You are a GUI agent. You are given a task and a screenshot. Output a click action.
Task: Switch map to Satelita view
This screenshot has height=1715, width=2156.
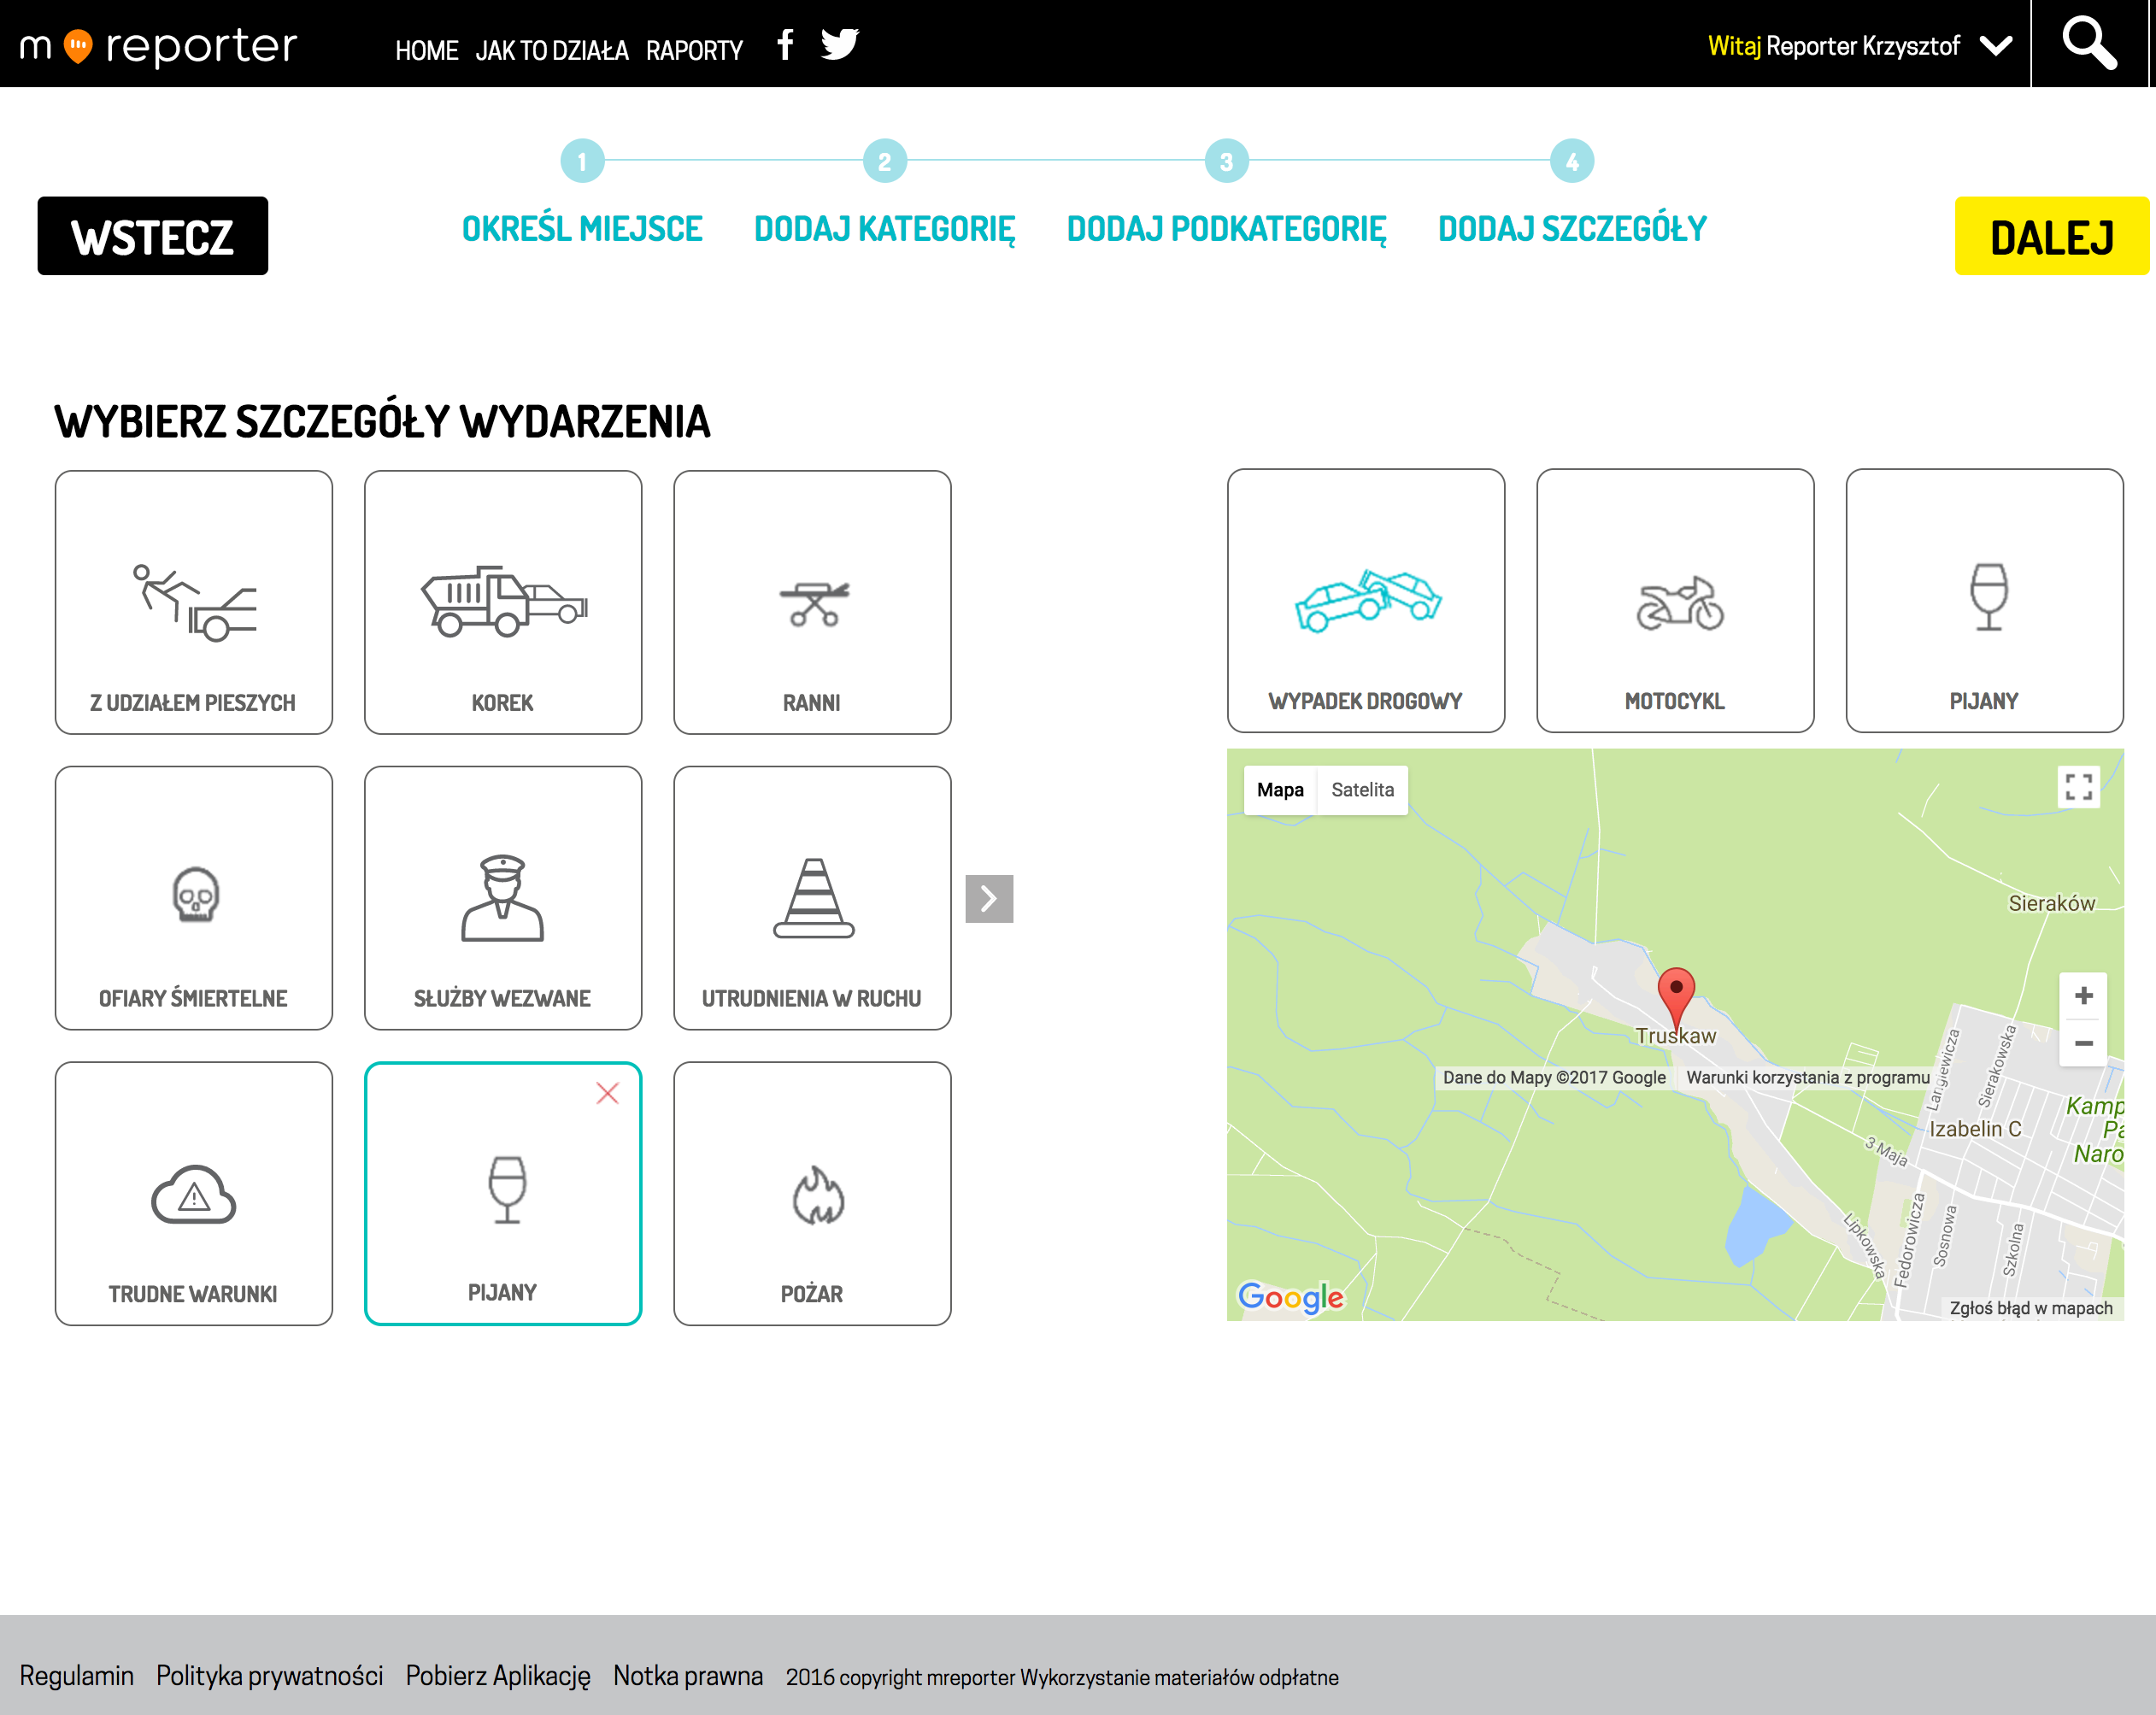click(1362, 790)
